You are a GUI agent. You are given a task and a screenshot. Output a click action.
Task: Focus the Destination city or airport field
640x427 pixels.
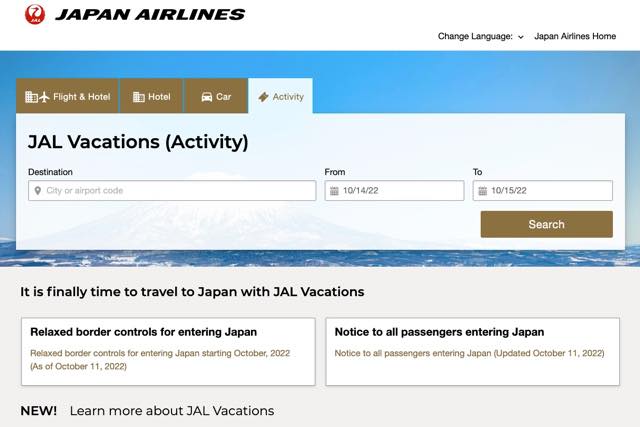click(172, 191)
